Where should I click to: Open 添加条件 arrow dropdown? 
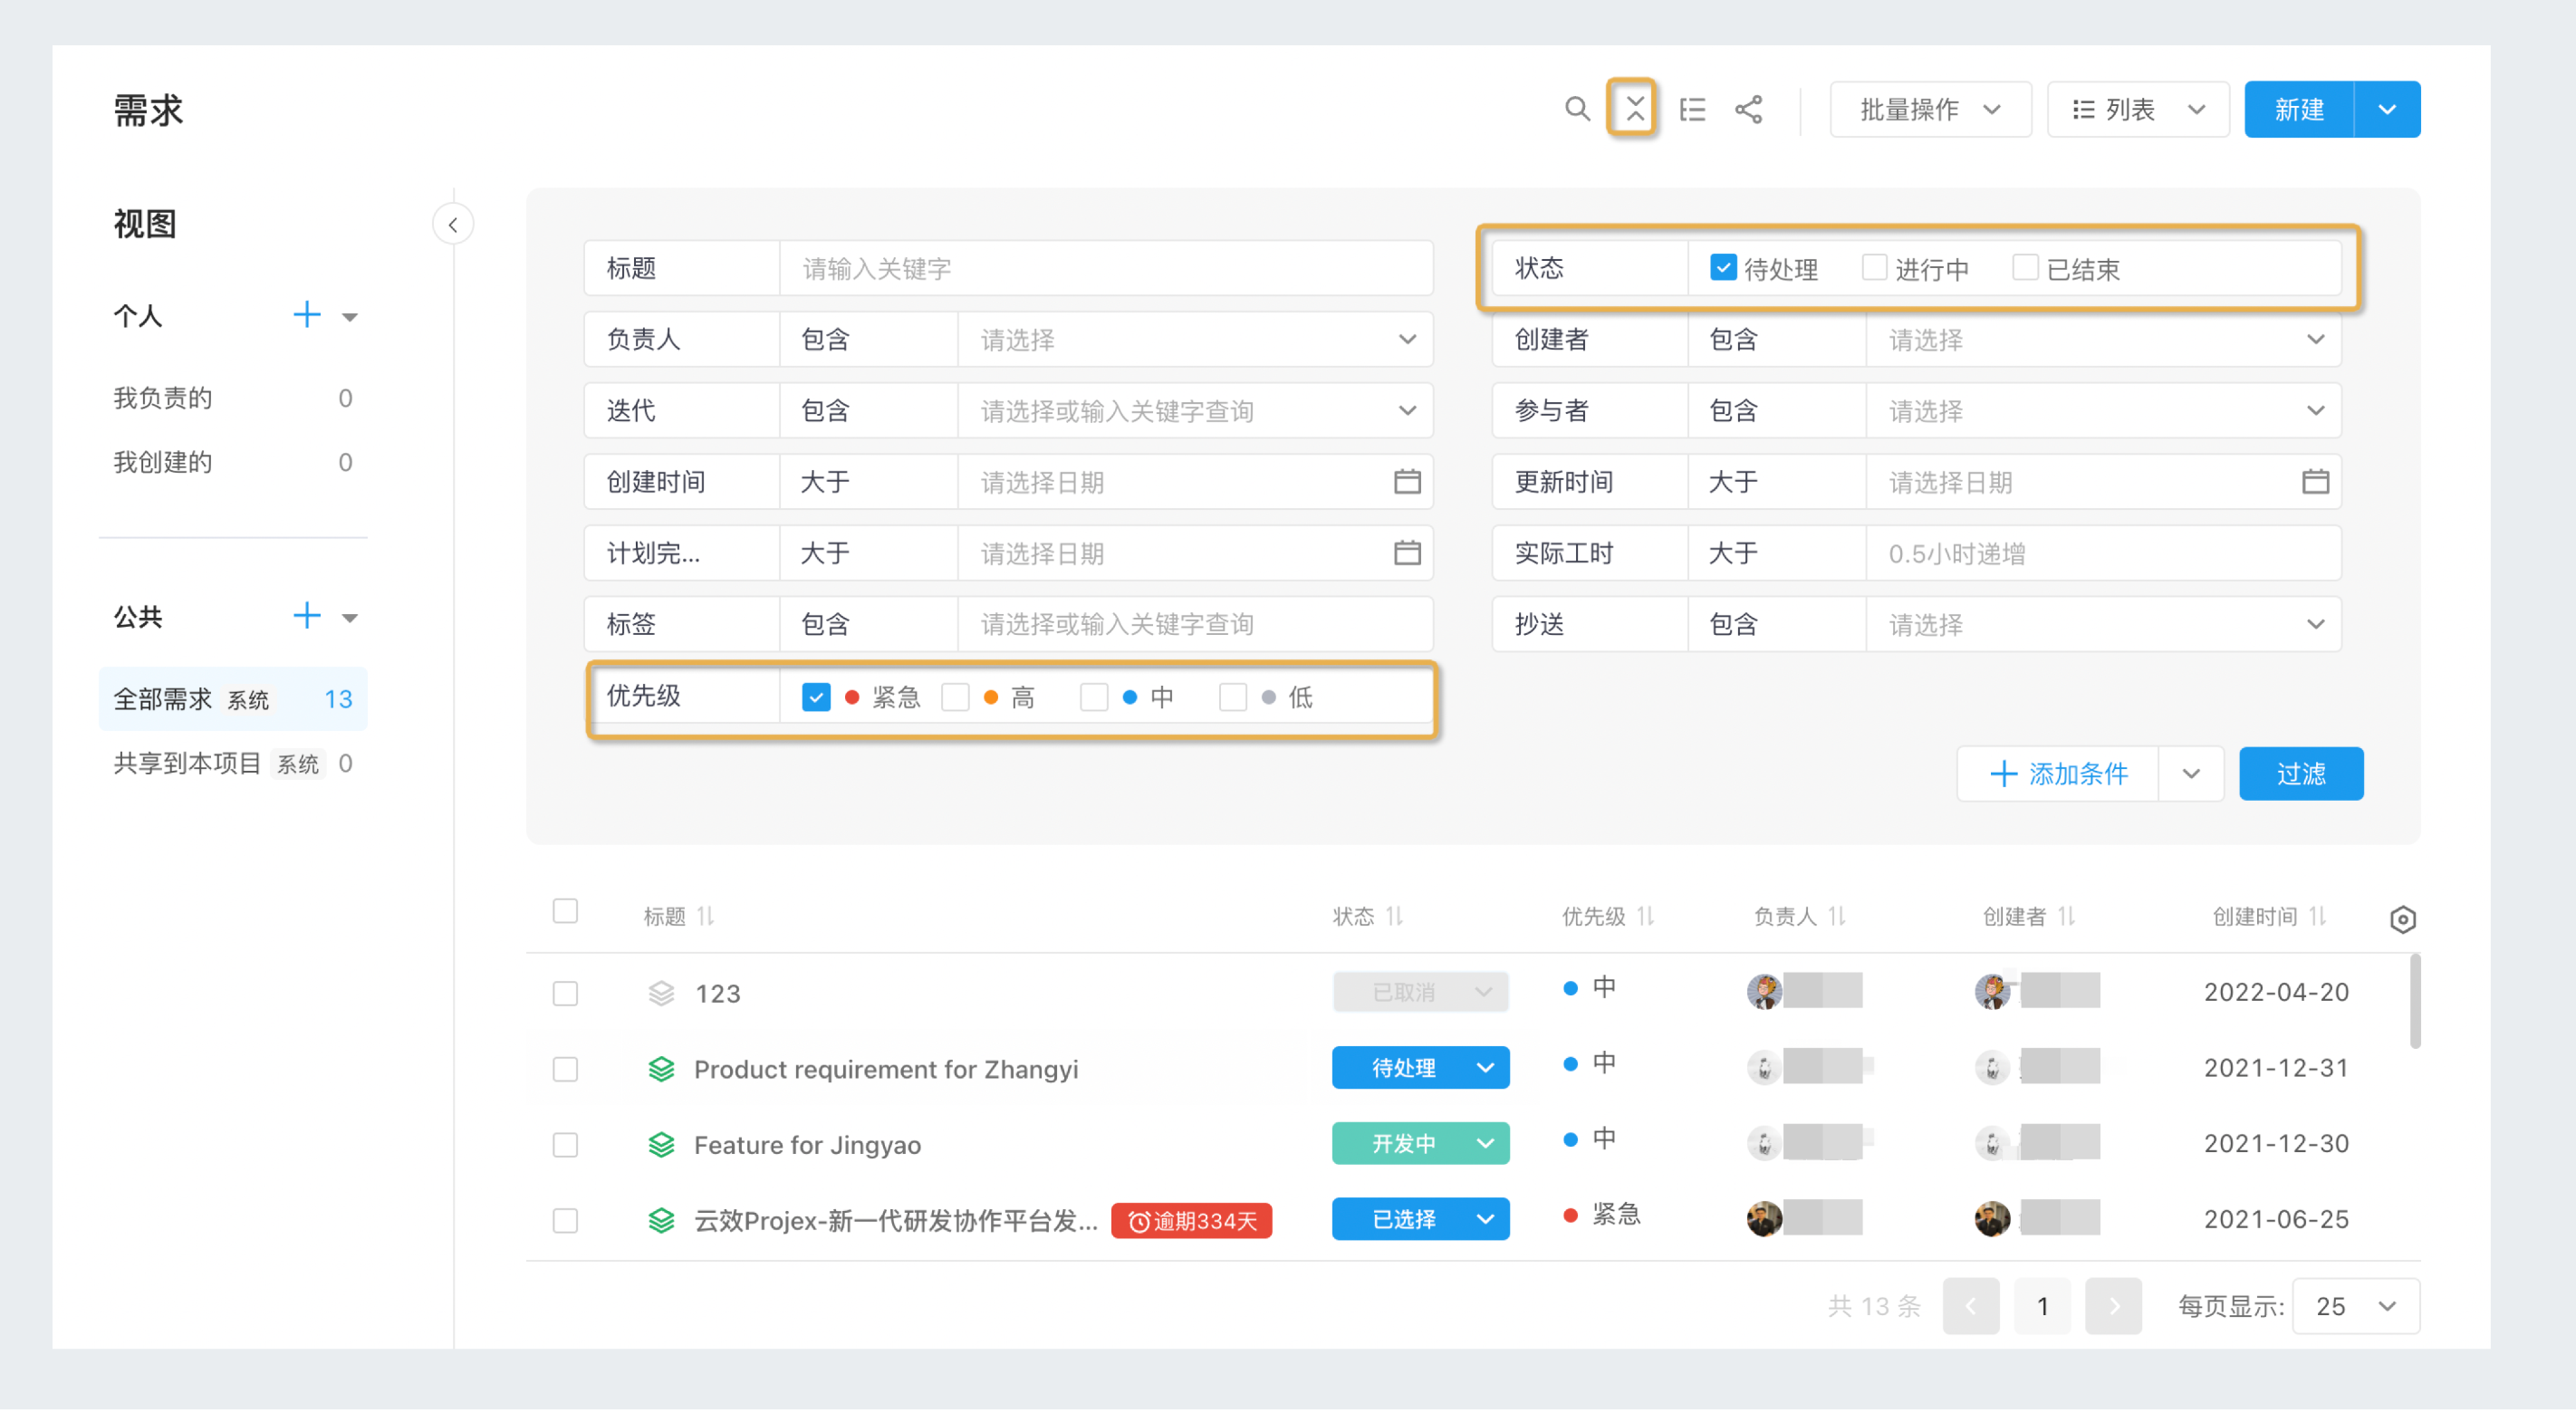point(2191,773)
